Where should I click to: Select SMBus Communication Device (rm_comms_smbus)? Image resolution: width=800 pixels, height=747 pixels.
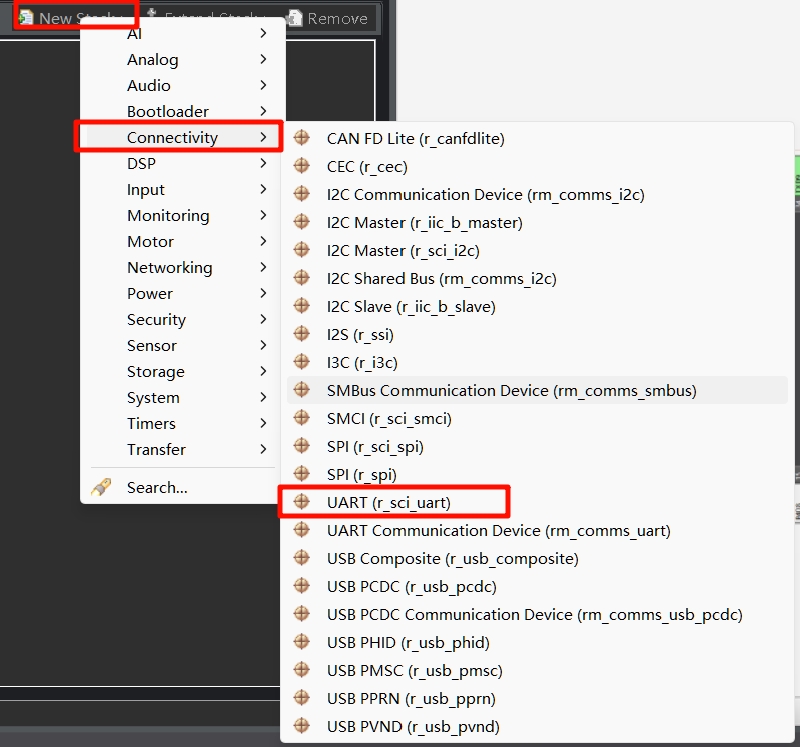pos(511,390)
